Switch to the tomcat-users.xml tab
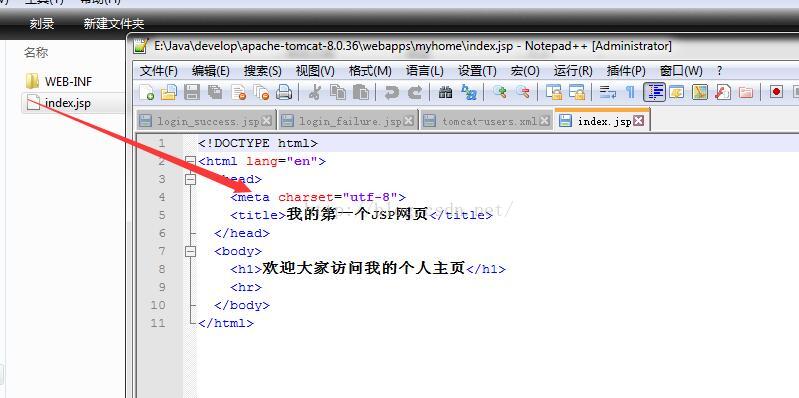Image resolution: width=799 pixels, height=398 pixels. [487, 121]
